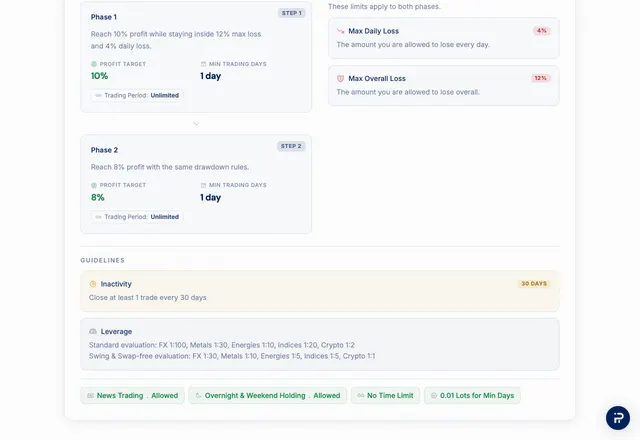Image resolution: width=640 pixels, height=440 pixels.
Task: Click the Overnight & Weekend Holding Allowed tag
Action: tap(268, 396)
